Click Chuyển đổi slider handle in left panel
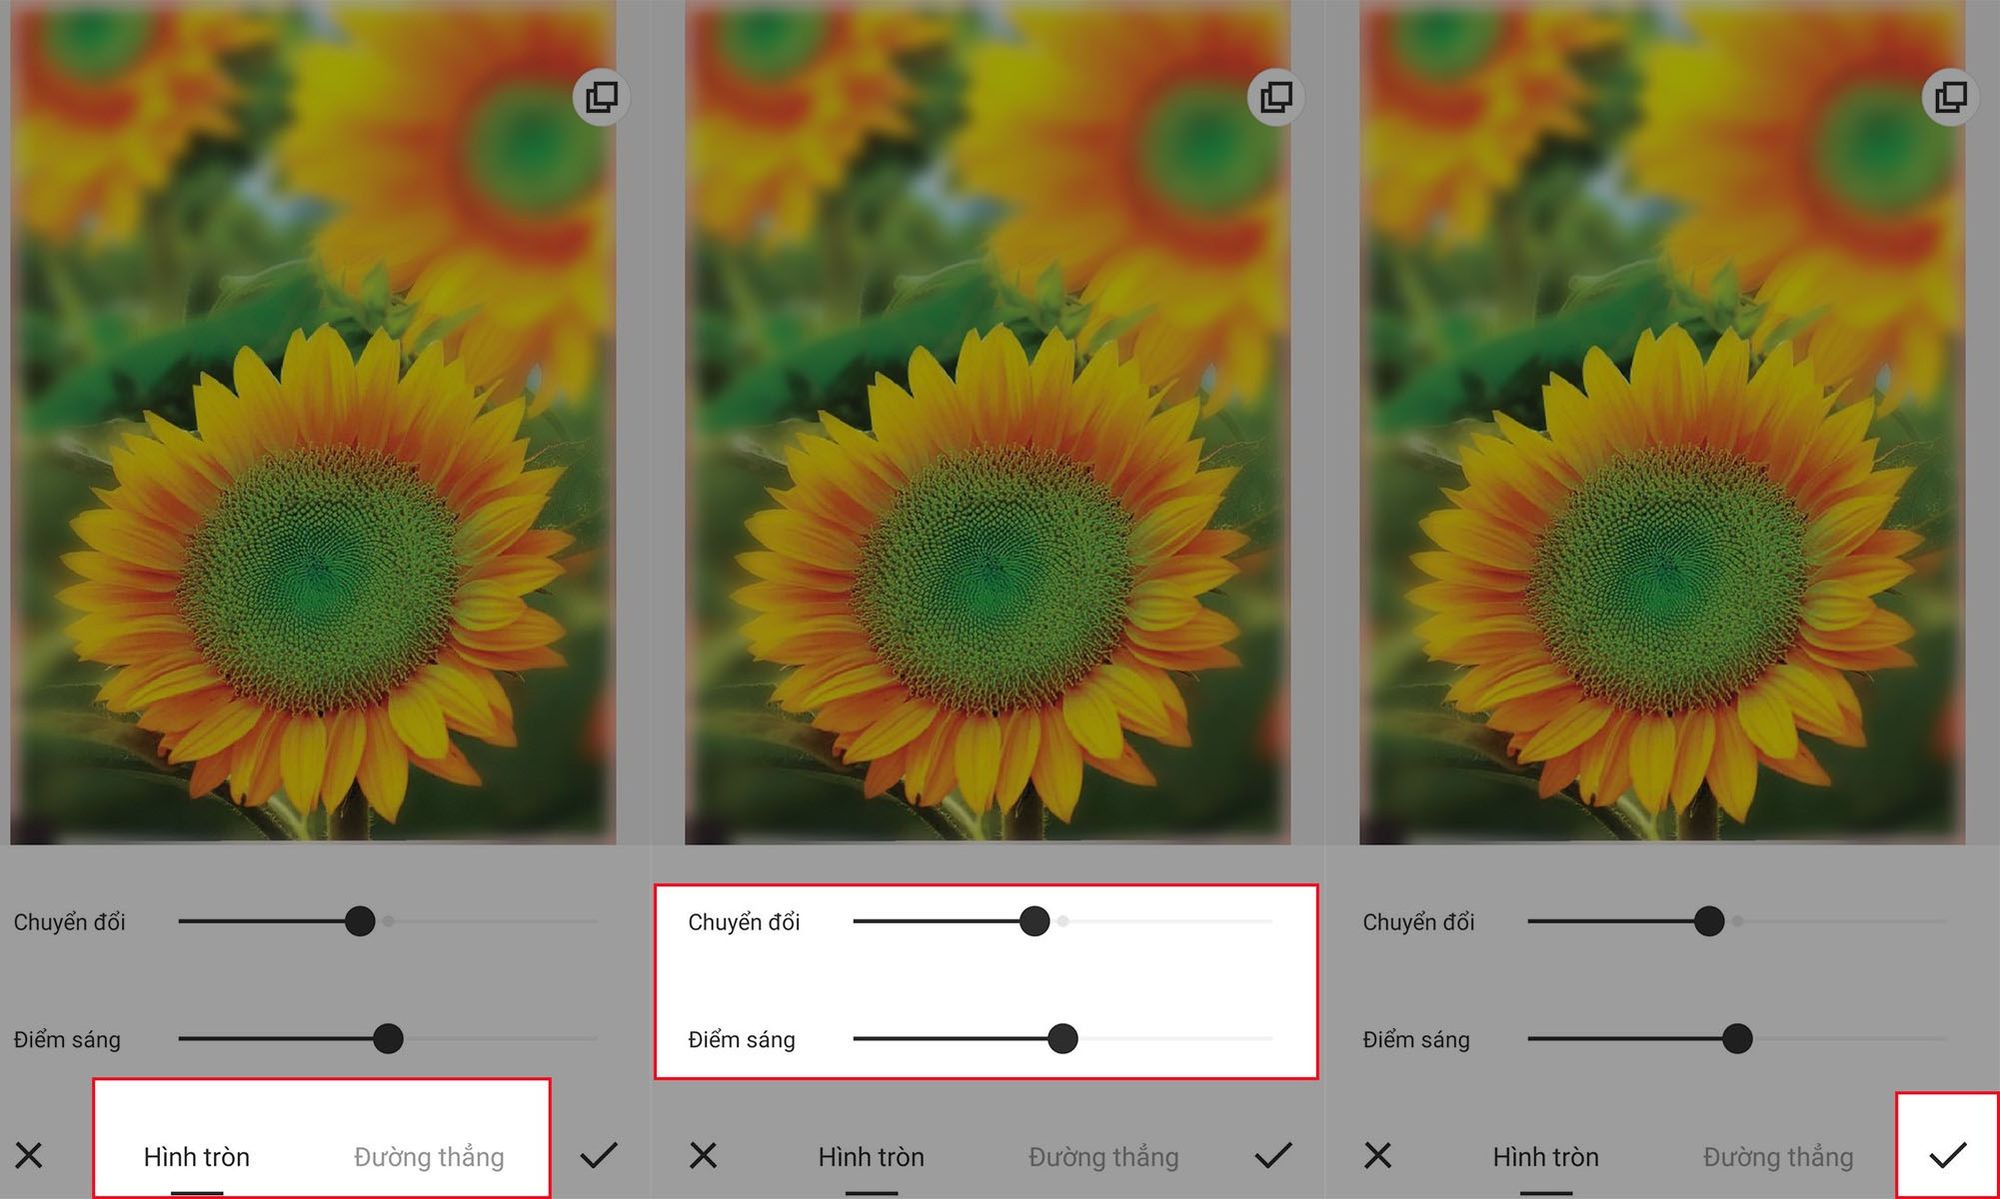 click(360, 921)
